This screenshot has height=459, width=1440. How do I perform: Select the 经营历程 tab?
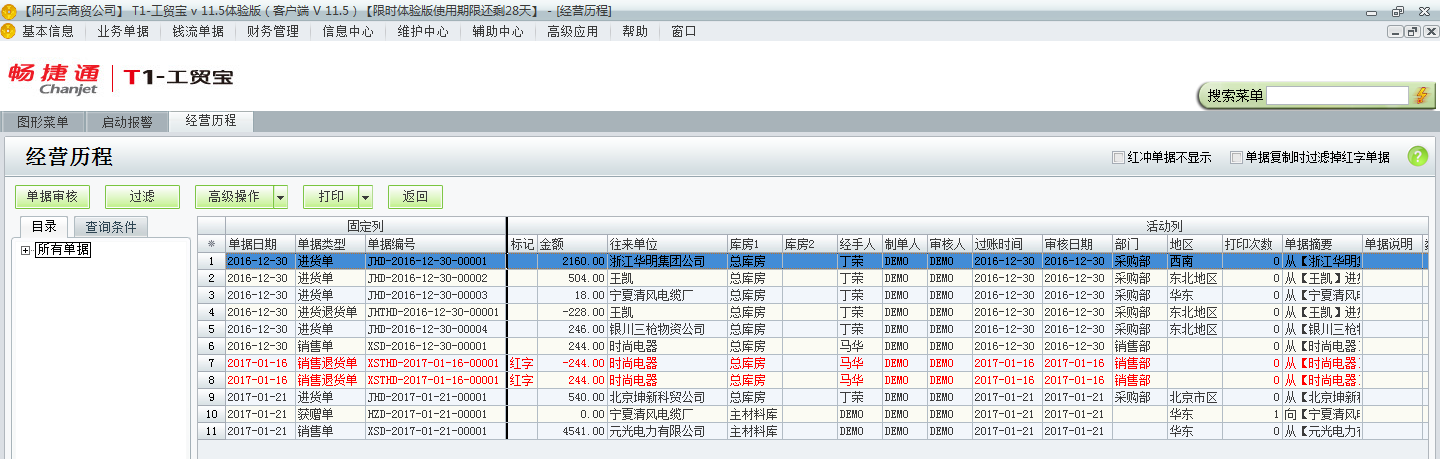(211, 121)
